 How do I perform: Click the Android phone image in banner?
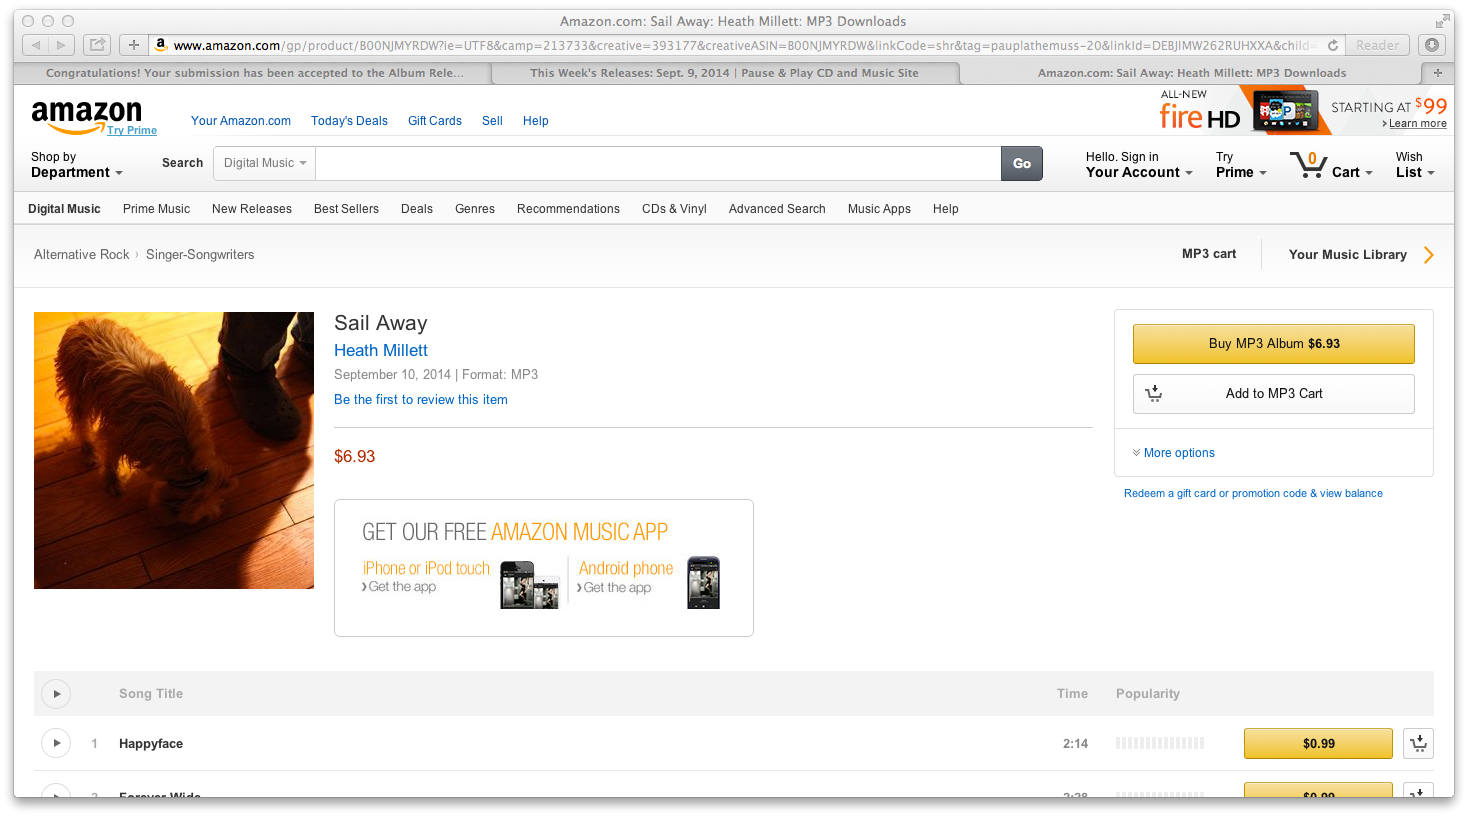point(704,582)
